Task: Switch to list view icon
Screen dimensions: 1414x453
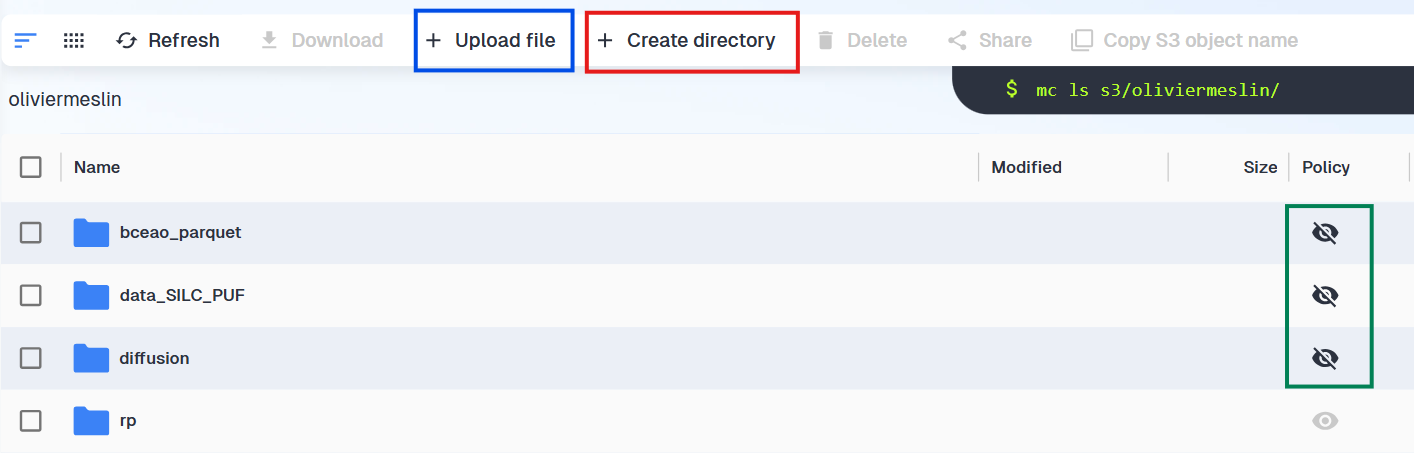Action: (x=25, y=41)
